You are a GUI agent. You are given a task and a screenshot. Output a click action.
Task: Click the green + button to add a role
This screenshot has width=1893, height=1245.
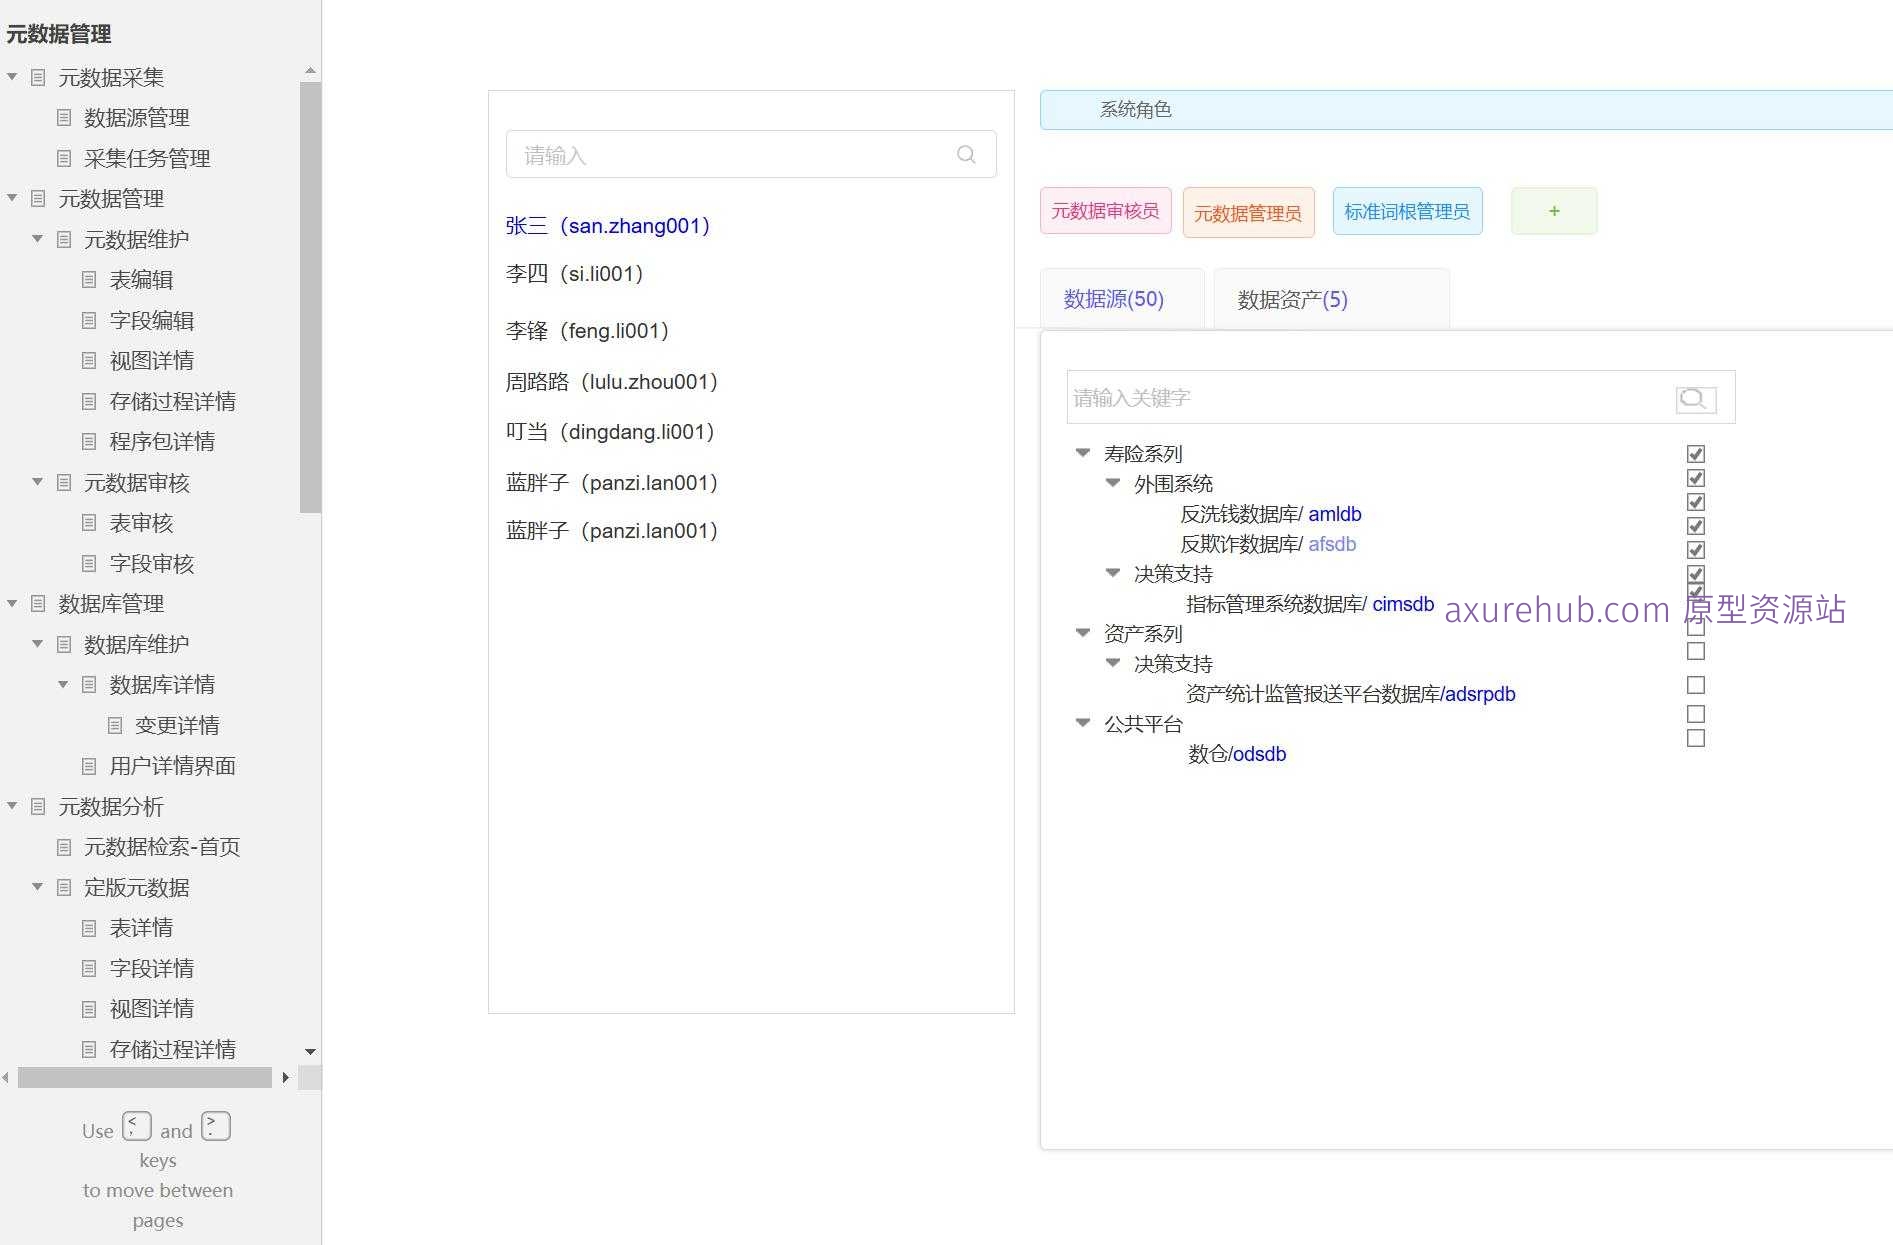[1553, 210]
